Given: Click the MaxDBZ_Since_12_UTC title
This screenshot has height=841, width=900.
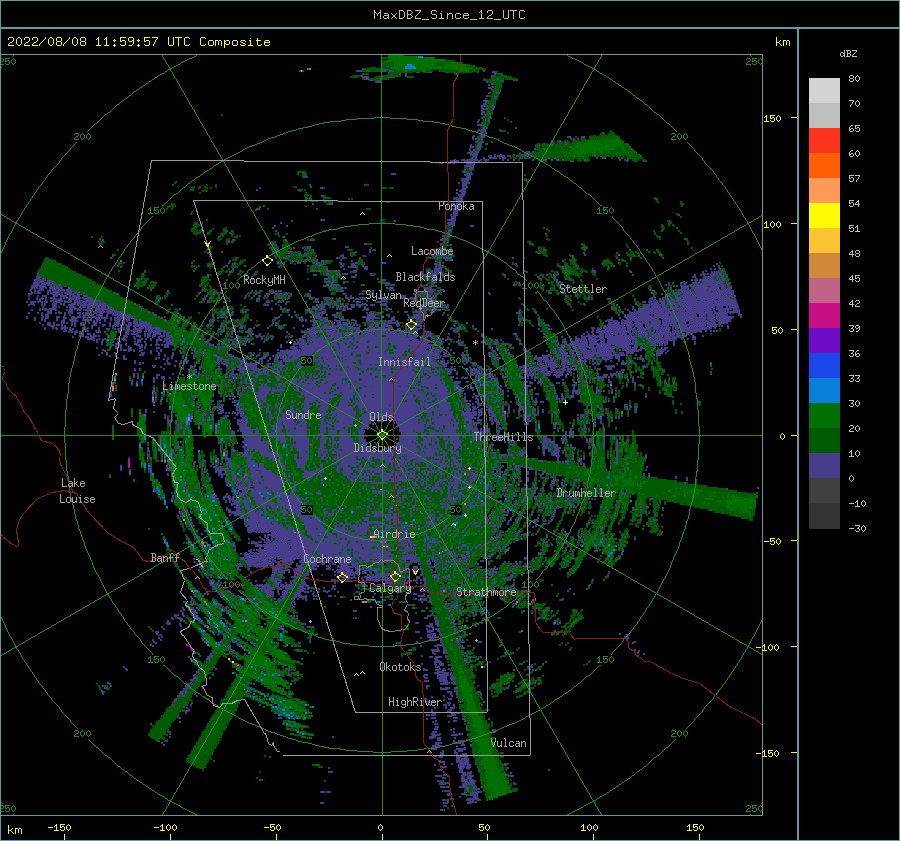Looking at the screenshot, I should pyautogui.click(x=449, y=15).
